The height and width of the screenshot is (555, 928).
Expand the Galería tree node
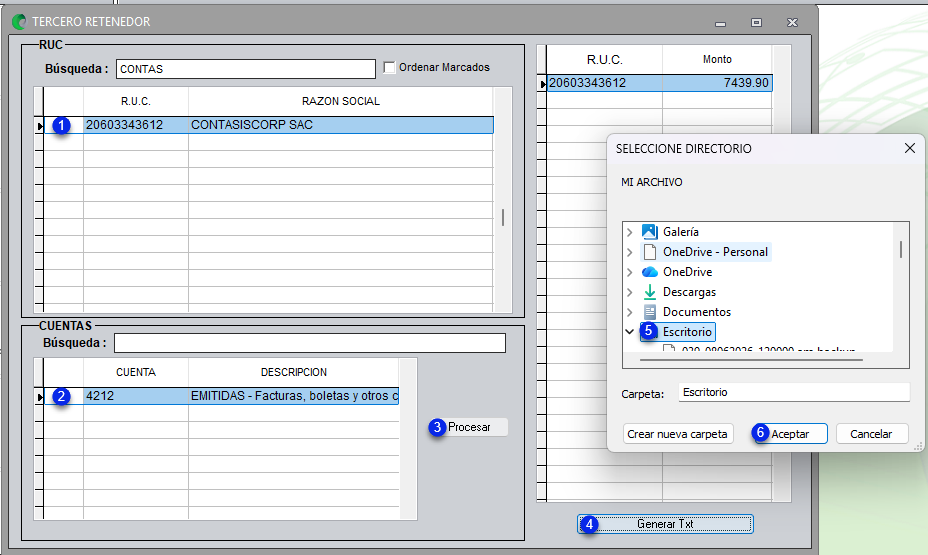point(630,232)
